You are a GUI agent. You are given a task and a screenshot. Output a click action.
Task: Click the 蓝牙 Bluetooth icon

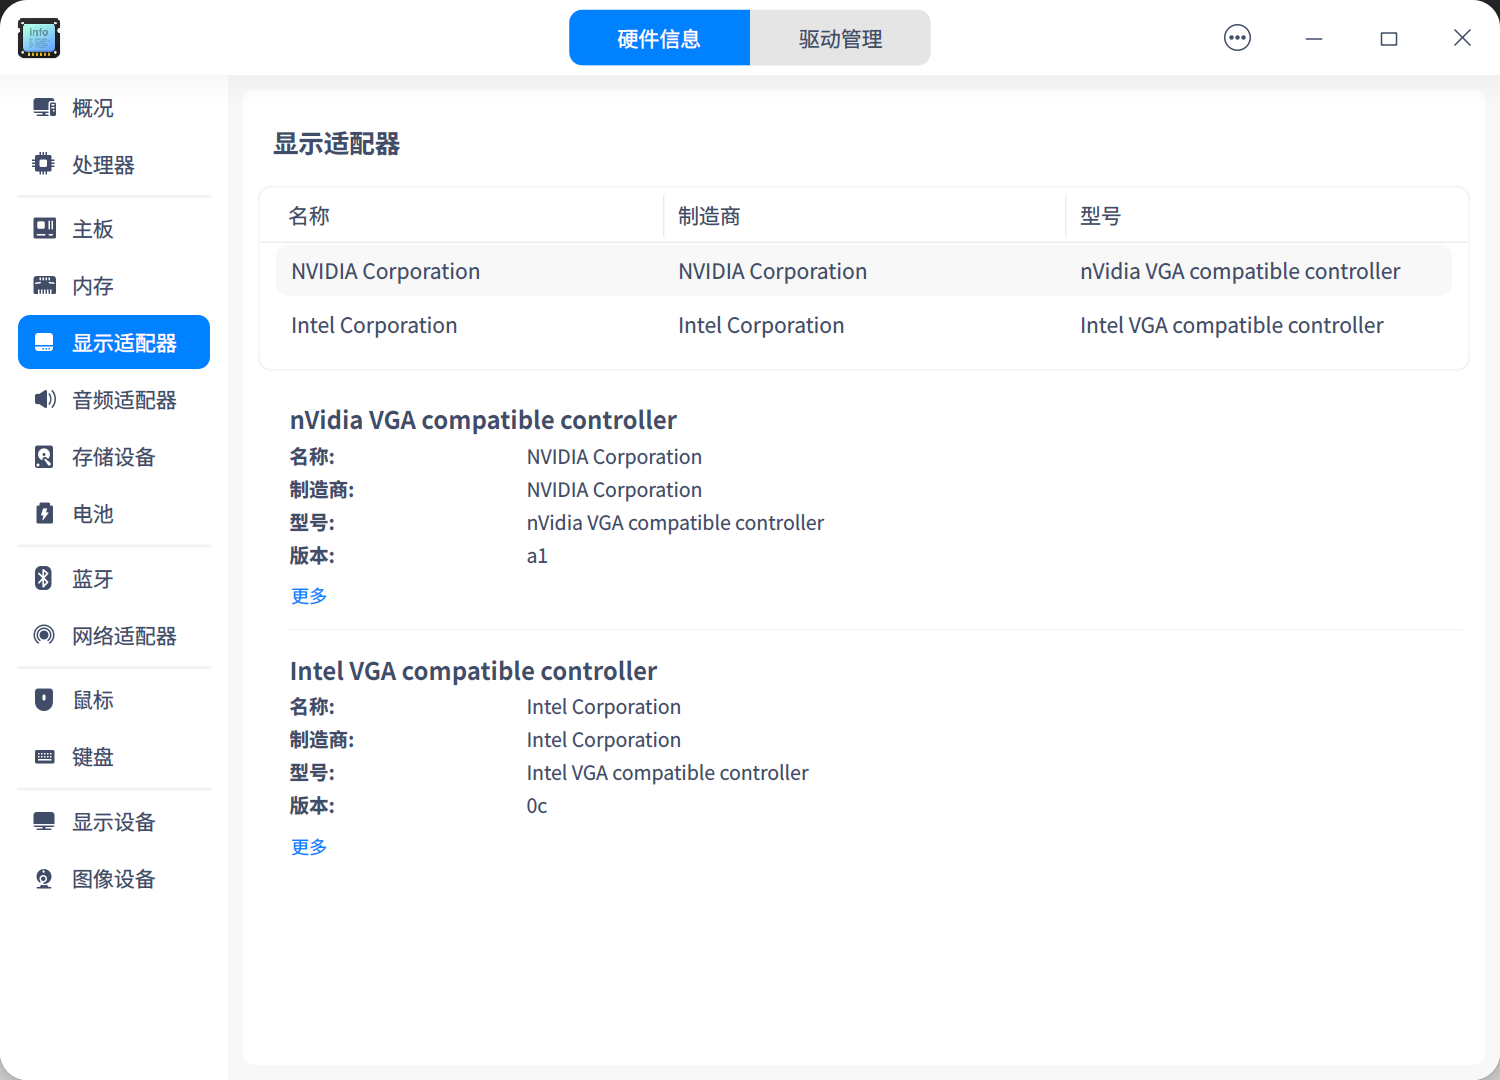coord(44,578)
